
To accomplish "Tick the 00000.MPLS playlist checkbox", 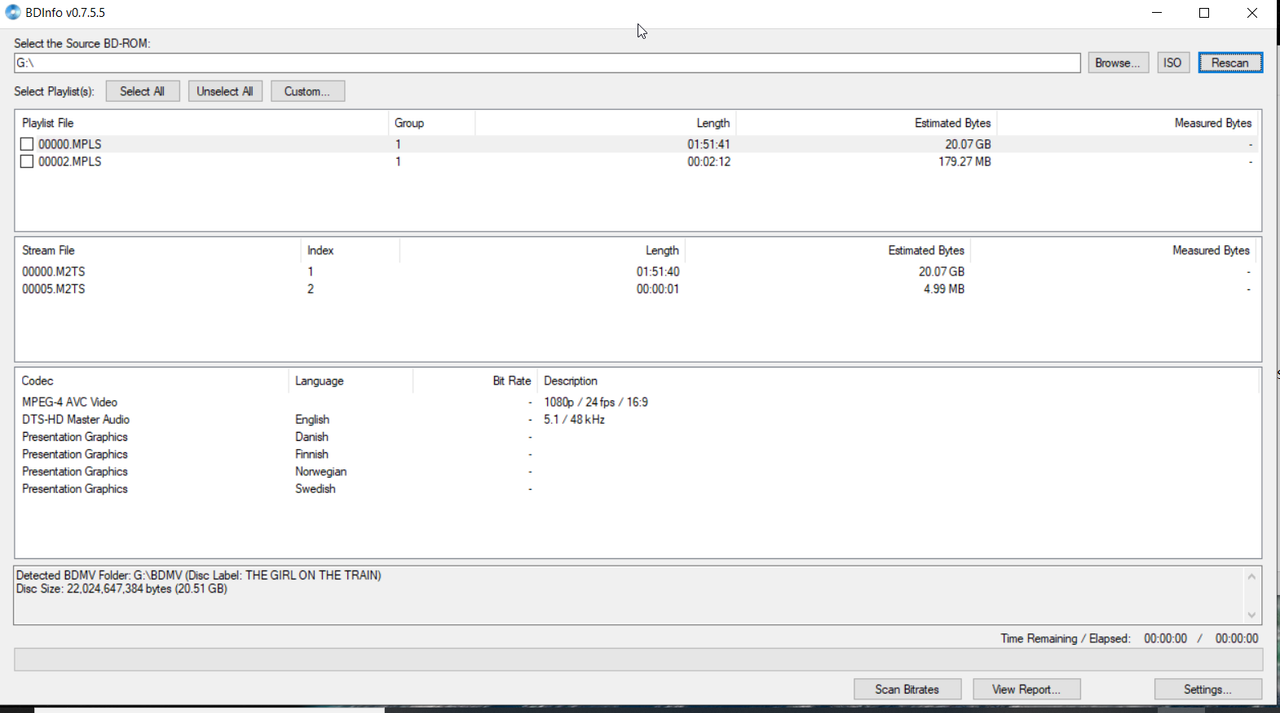I will click(x=27, y=144).
